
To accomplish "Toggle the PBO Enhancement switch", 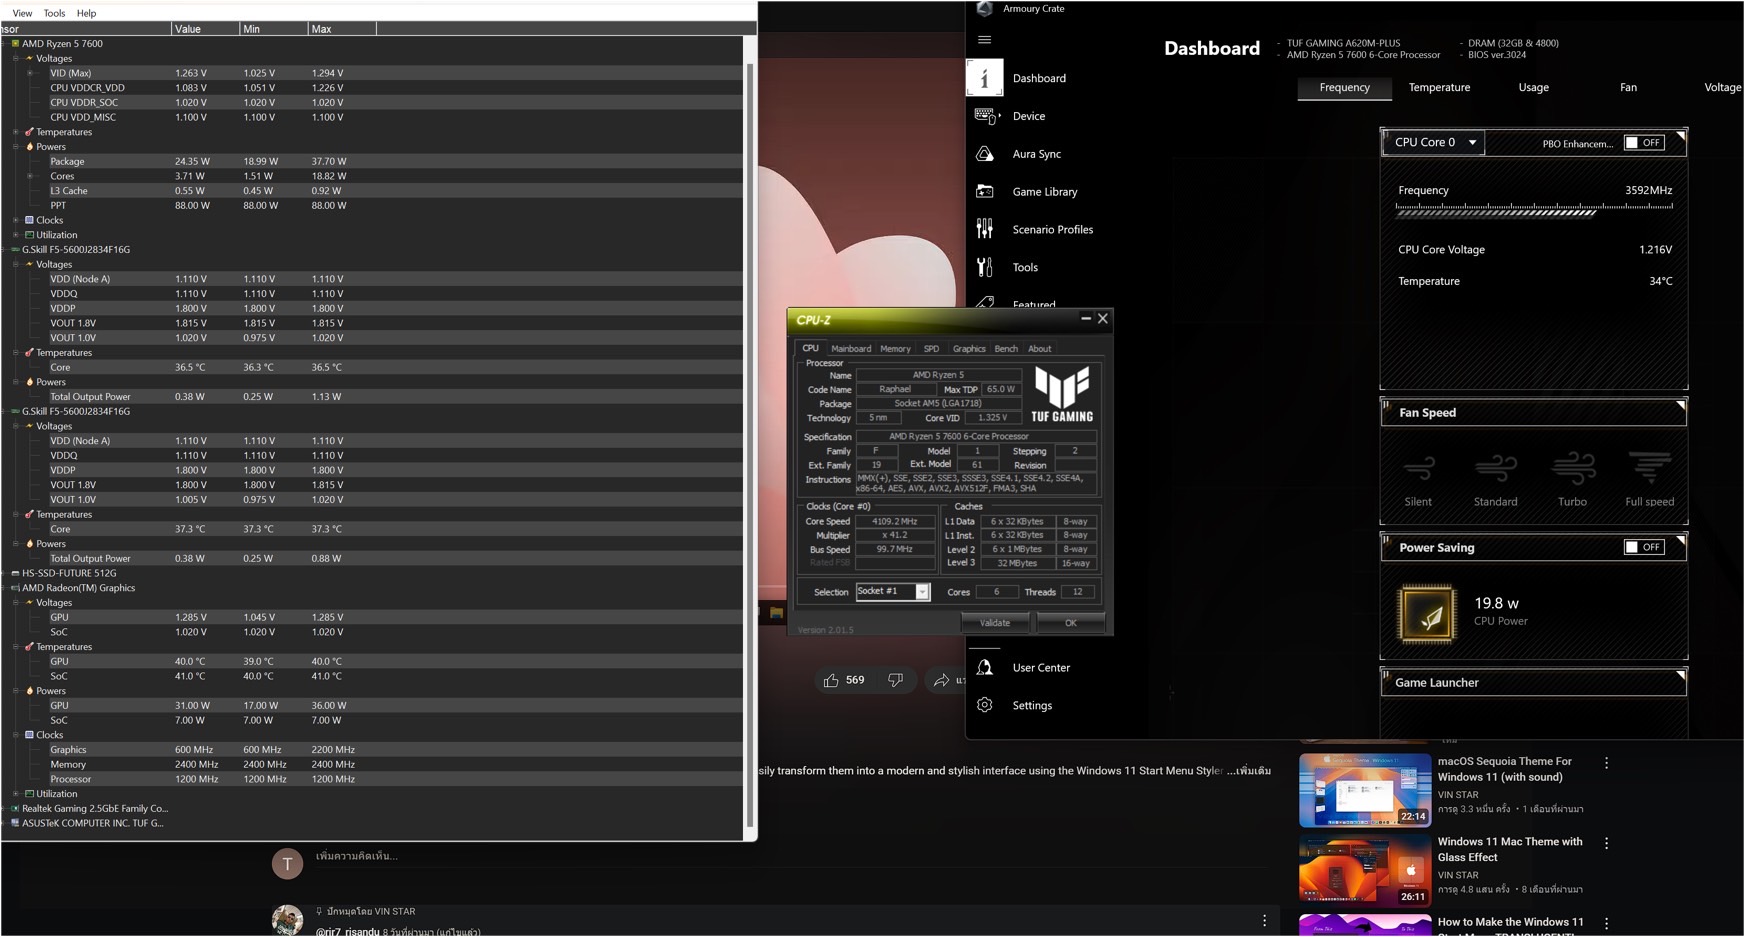I will point(1643,143).
